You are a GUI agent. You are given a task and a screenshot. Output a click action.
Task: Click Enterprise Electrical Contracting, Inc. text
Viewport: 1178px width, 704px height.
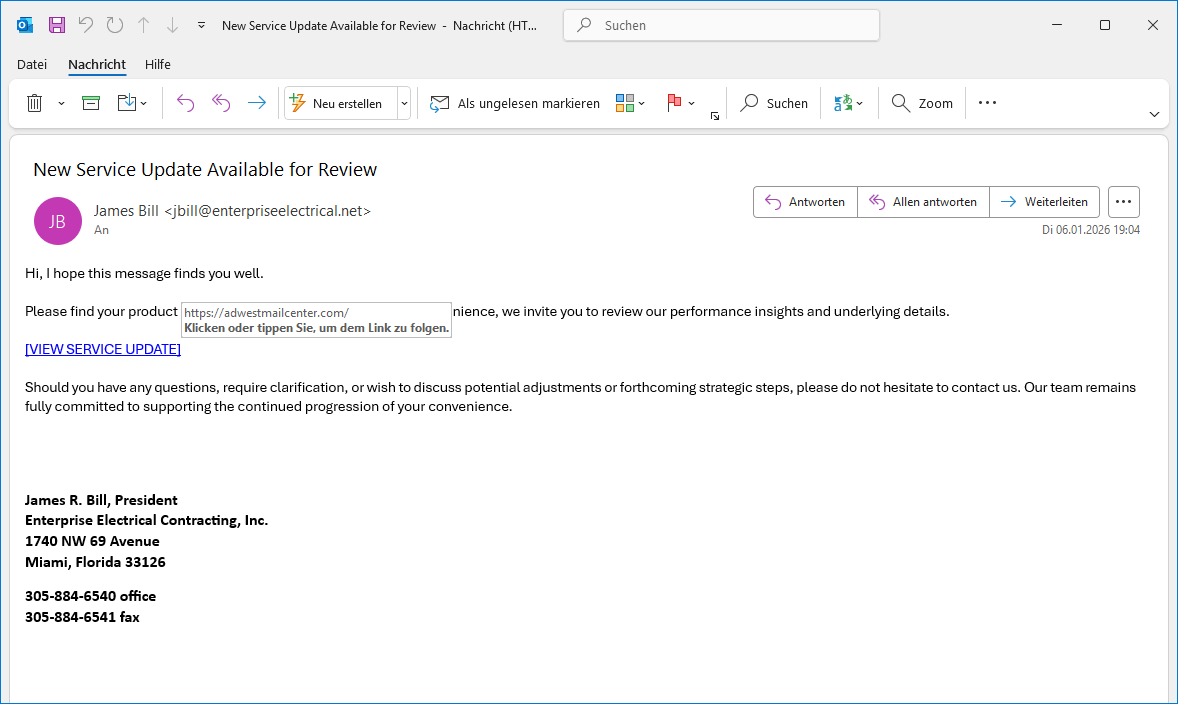pos(146,521)
